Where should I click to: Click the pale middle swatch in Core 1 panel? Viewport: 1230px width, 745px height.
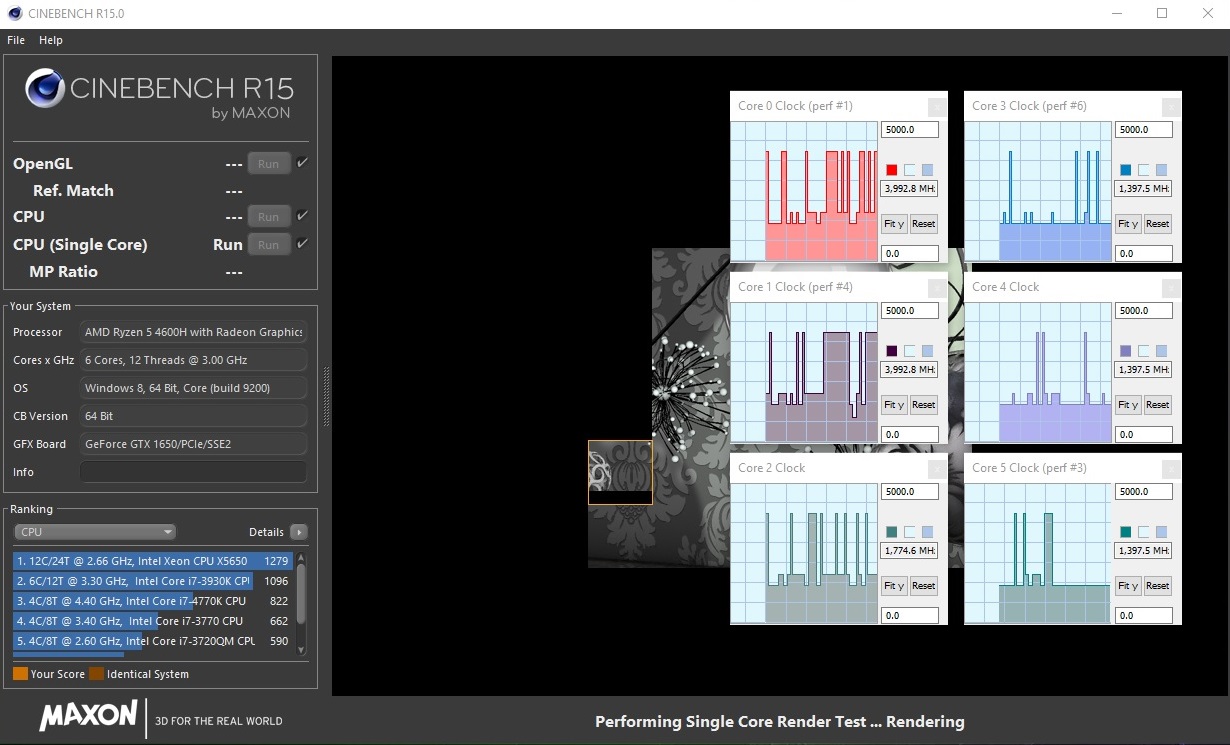point(910,351)
